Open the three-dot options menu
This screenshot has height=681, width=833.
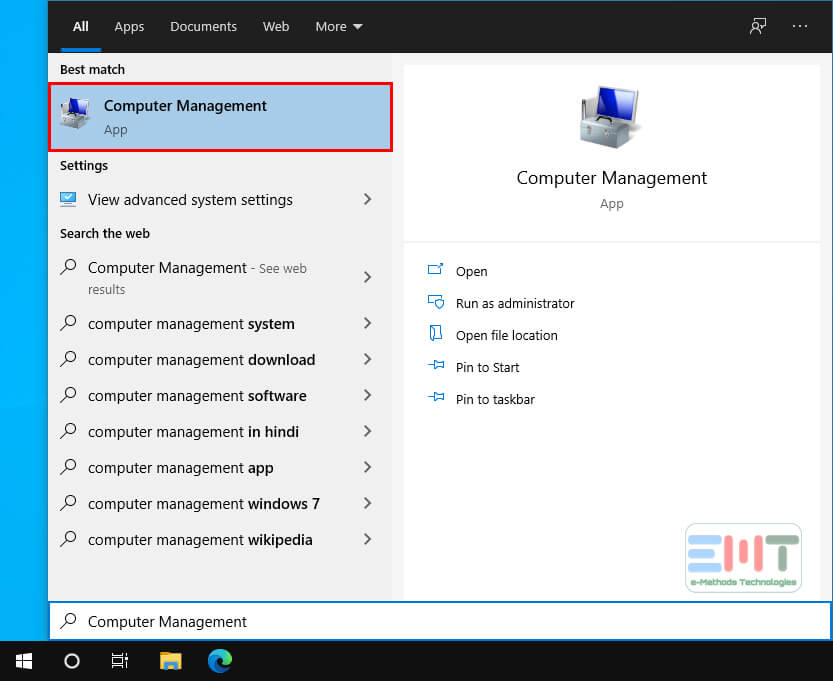tap(800, 26)
